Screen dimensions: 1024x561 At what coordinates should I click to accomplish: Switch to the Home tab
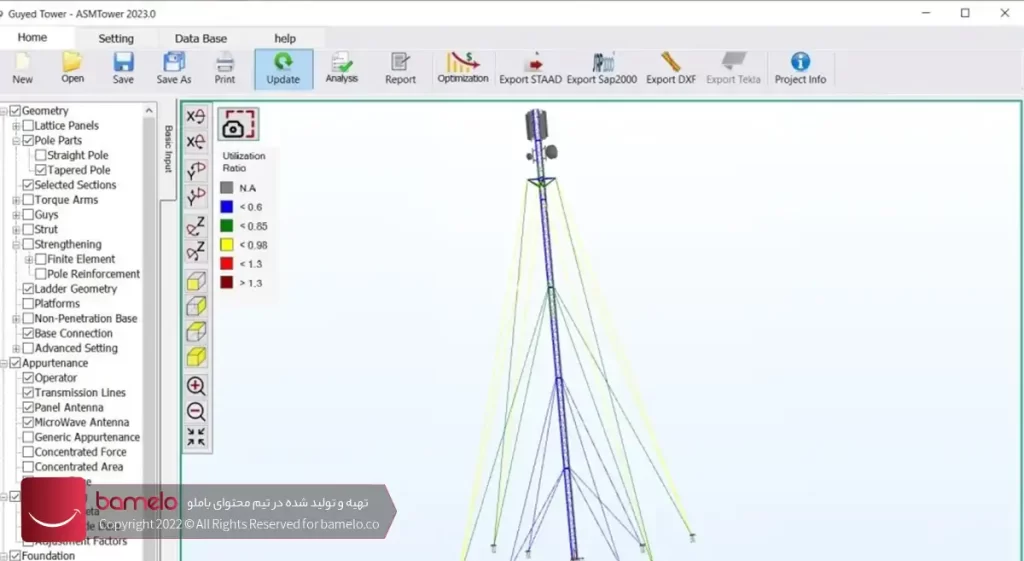32,38
